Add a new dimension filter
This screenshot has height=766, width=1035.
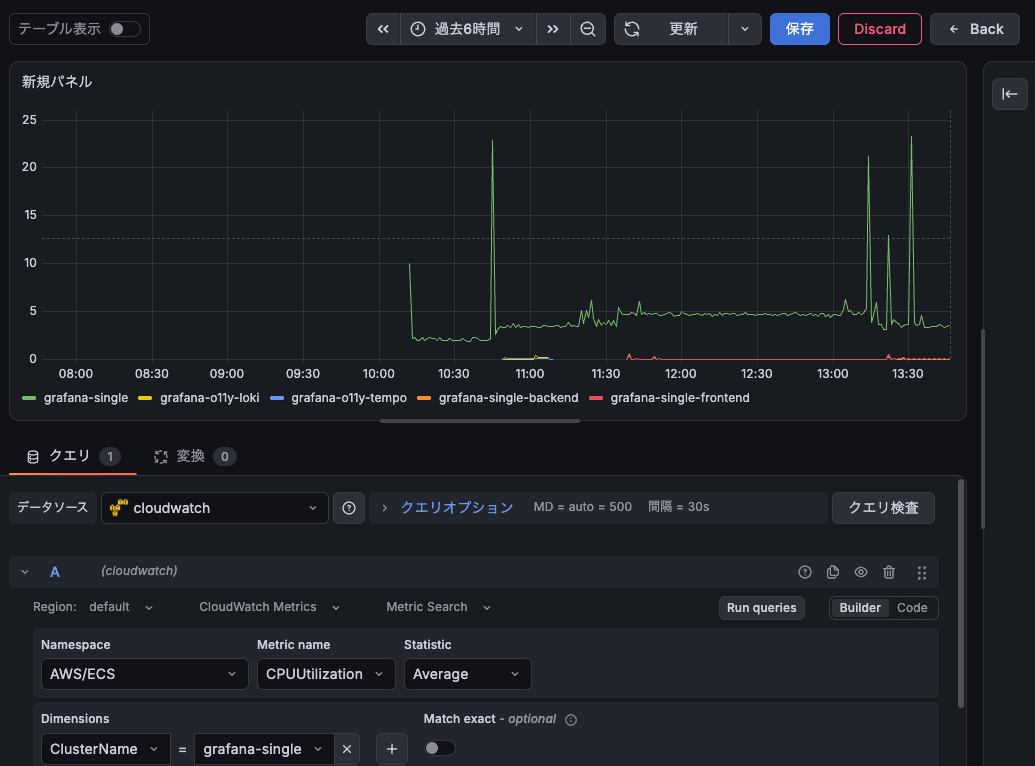click(x=392, y=749)
